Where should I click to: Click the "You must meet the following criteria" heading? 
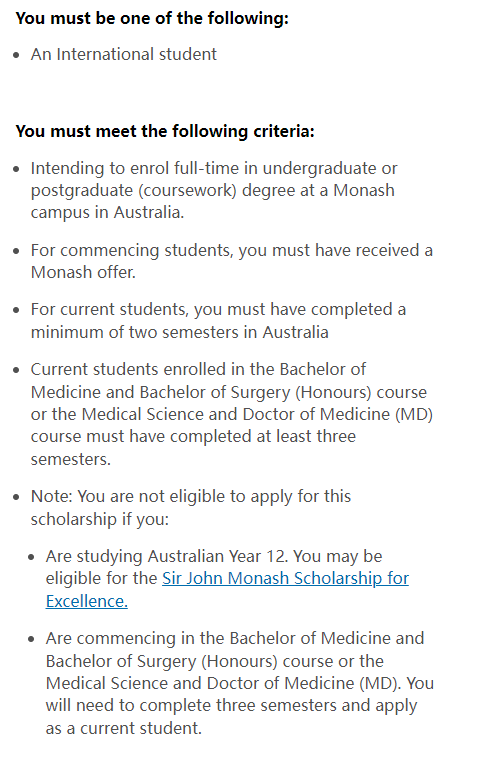pos(165,131)
